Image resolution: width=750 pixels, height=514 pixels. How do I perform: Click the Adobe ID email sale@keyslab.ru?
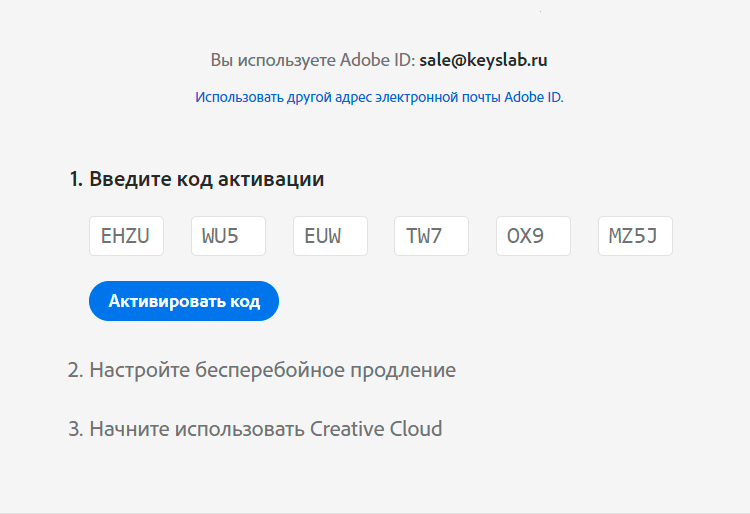click(483, 60)
